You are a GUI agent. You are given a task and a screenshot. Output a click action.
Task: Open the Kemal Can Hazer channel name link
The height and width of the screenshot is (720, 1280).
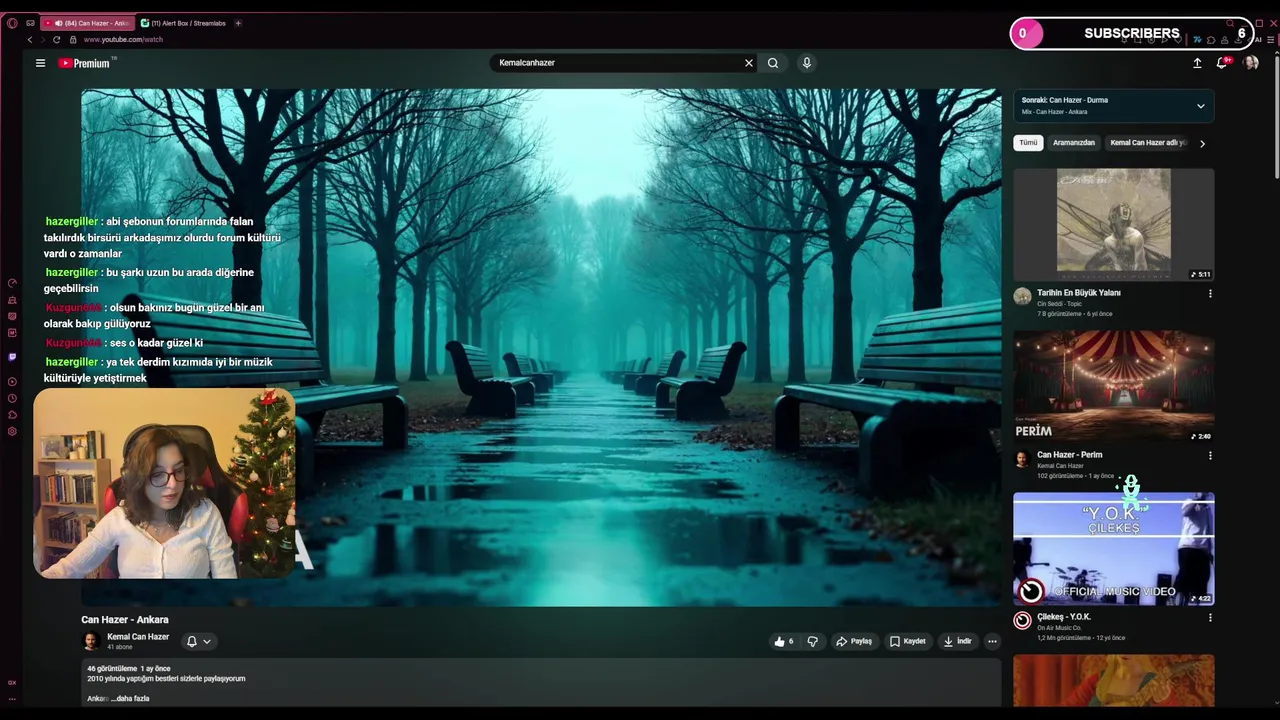pyautogui.click(x=138, y=637)
